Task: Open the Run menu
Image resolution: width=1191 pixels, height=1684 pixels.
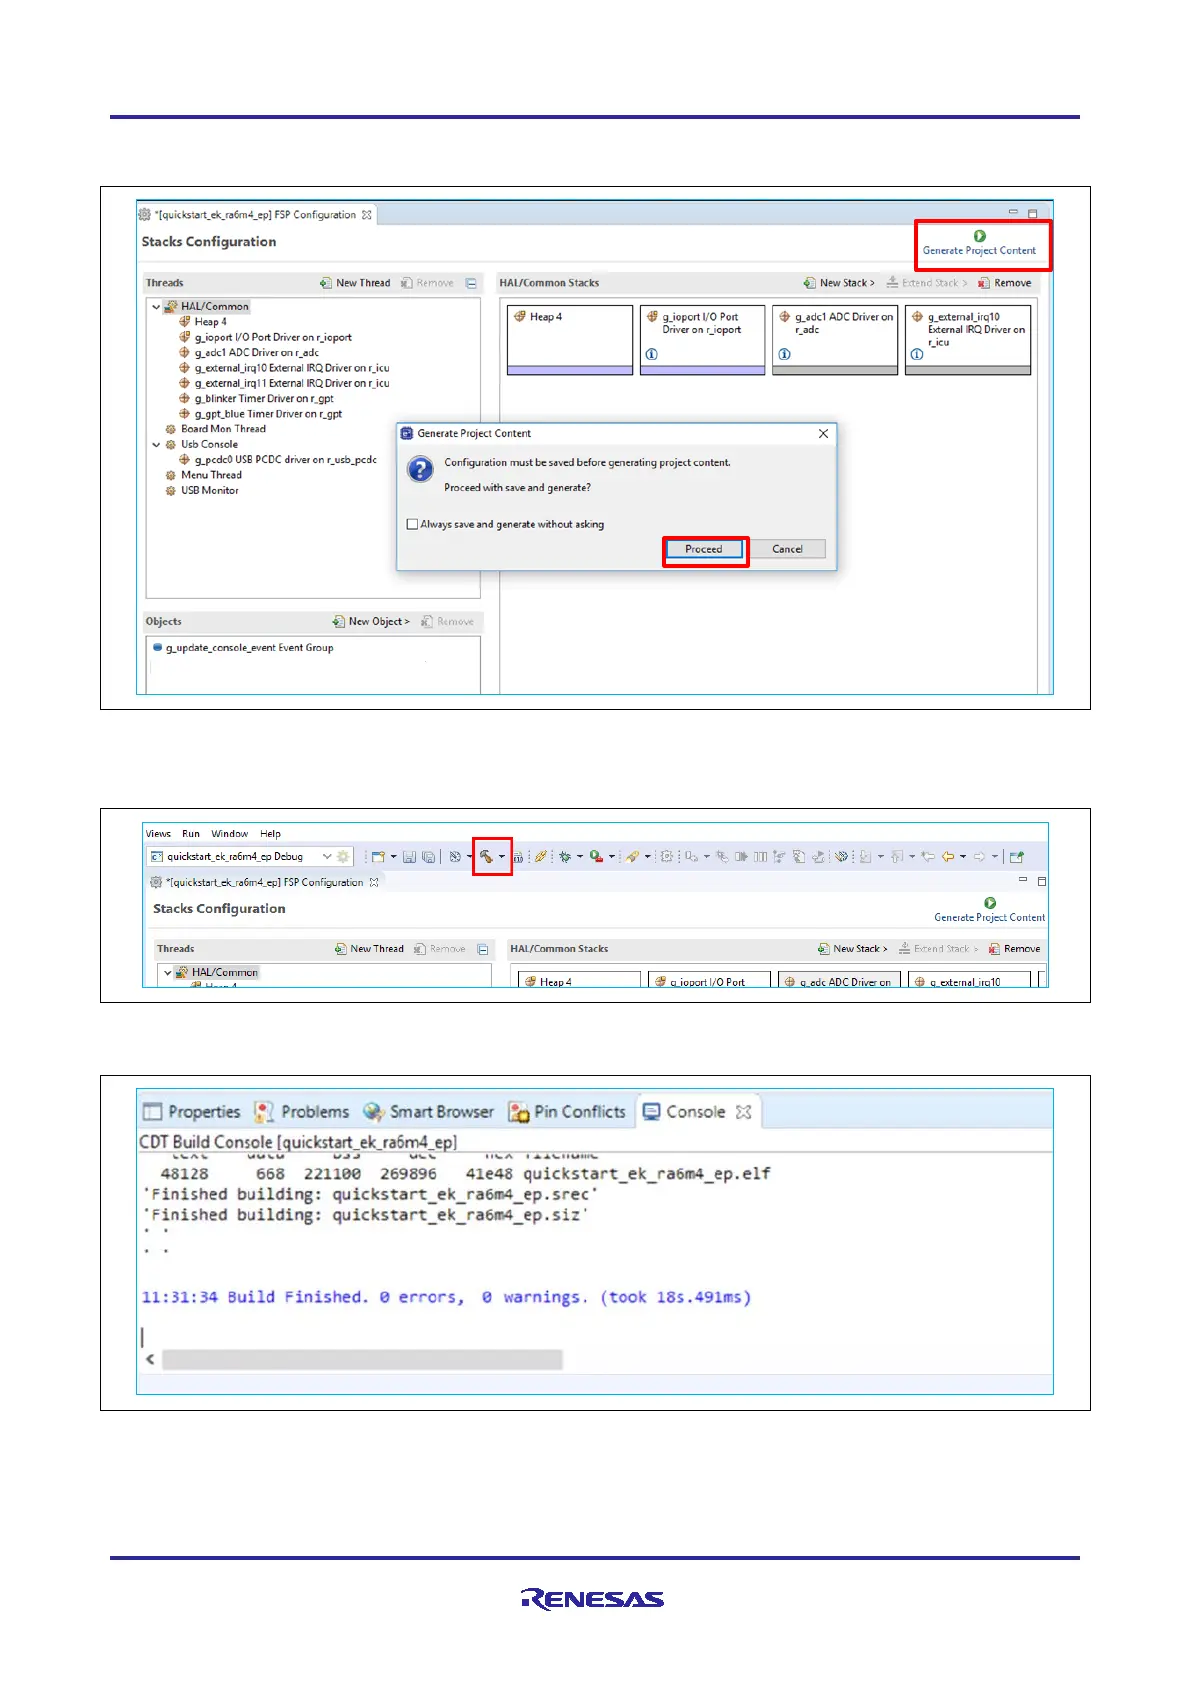Action: pyautogui.click(x=191, y=834)
